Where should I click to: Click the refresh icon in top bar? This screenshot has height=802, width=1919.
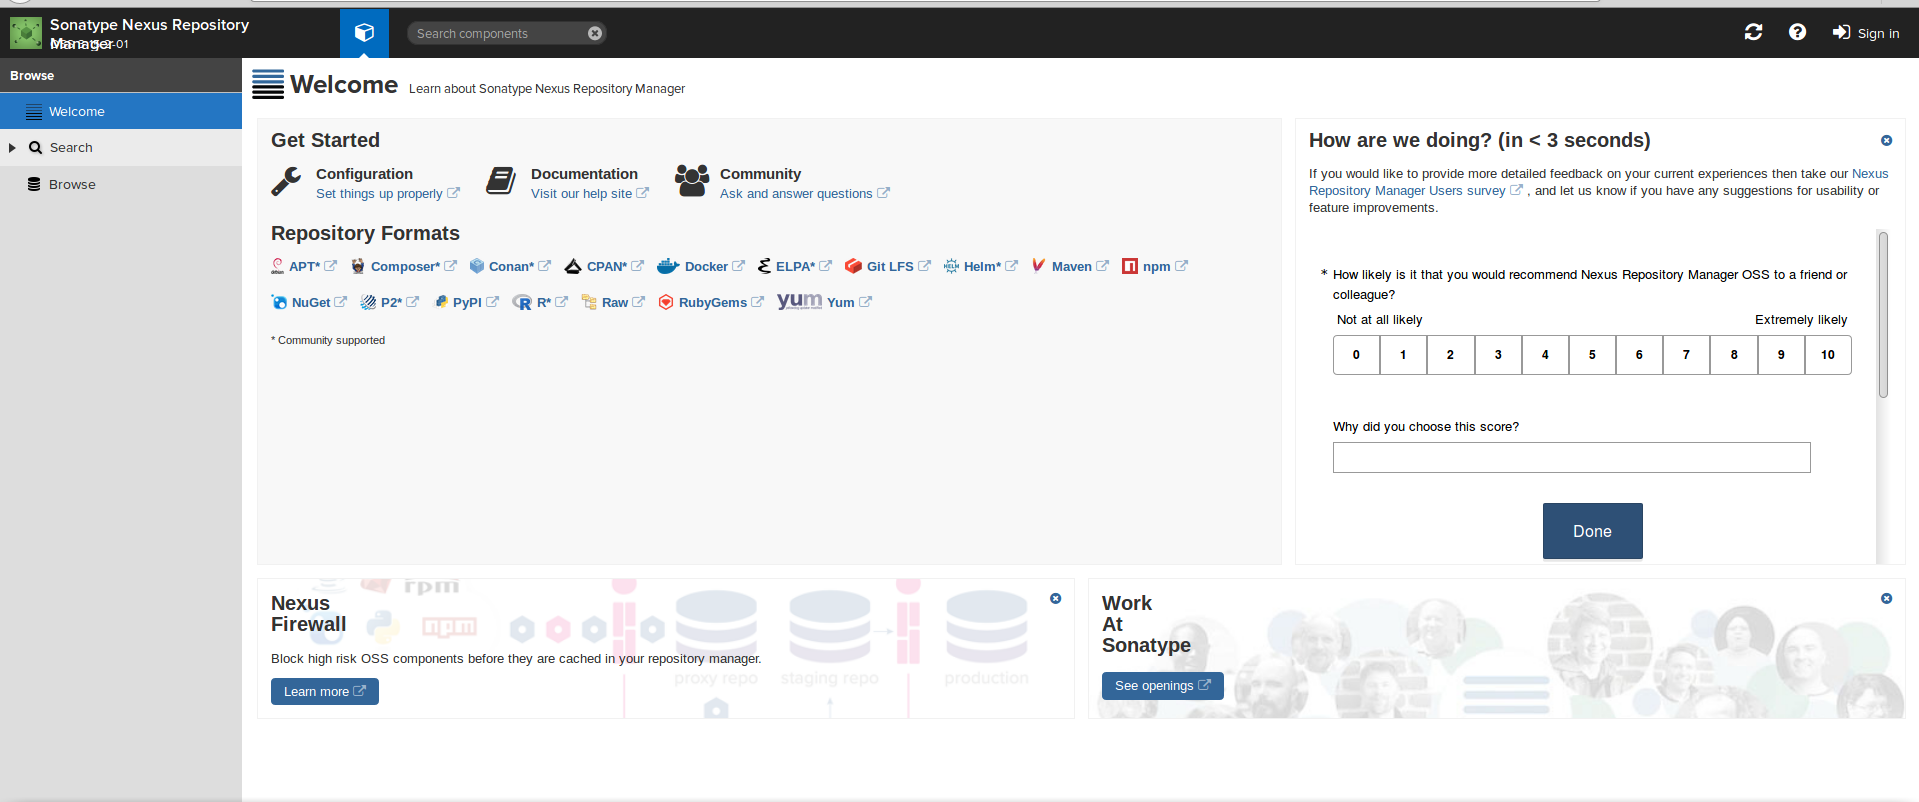click(1753, 33)
